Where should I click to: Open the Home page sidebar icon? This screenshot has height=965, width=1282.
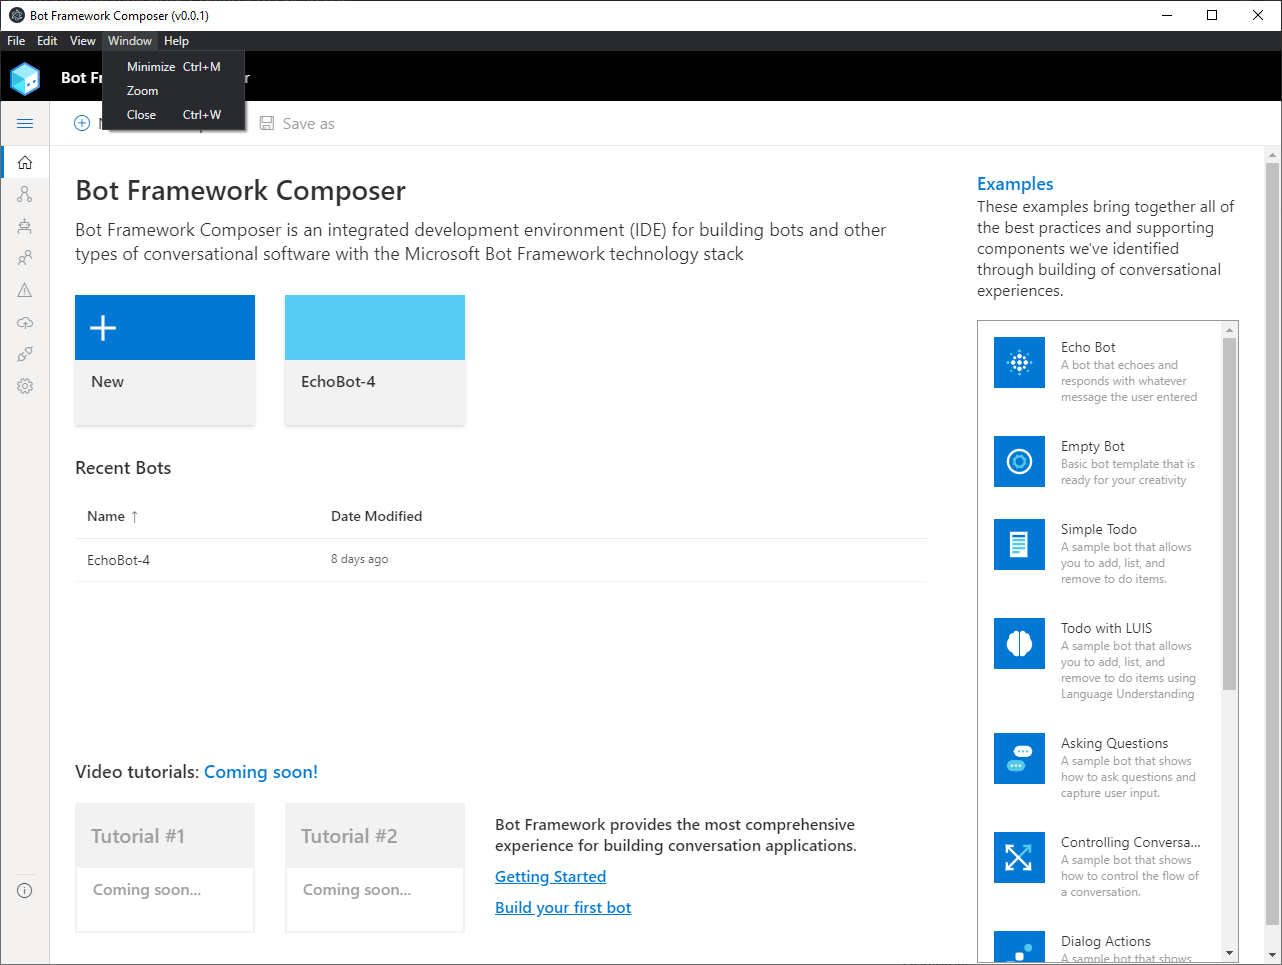pos(25,162)
